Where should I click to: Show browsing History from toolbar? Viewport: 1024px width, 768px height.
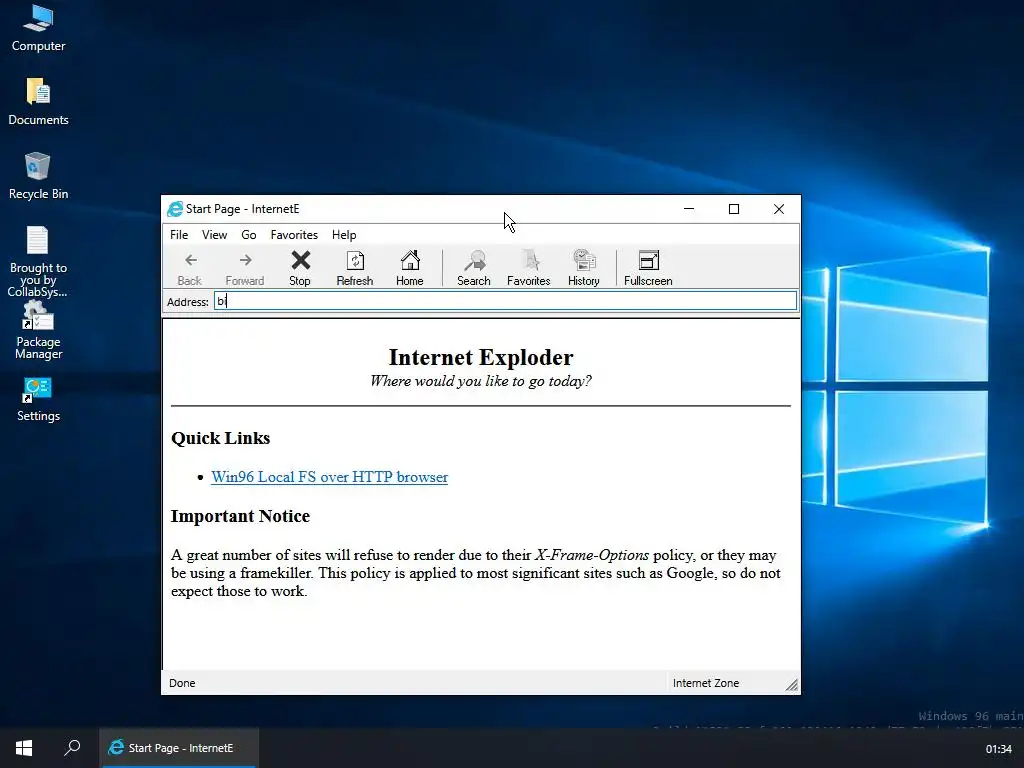coord(583,268)
